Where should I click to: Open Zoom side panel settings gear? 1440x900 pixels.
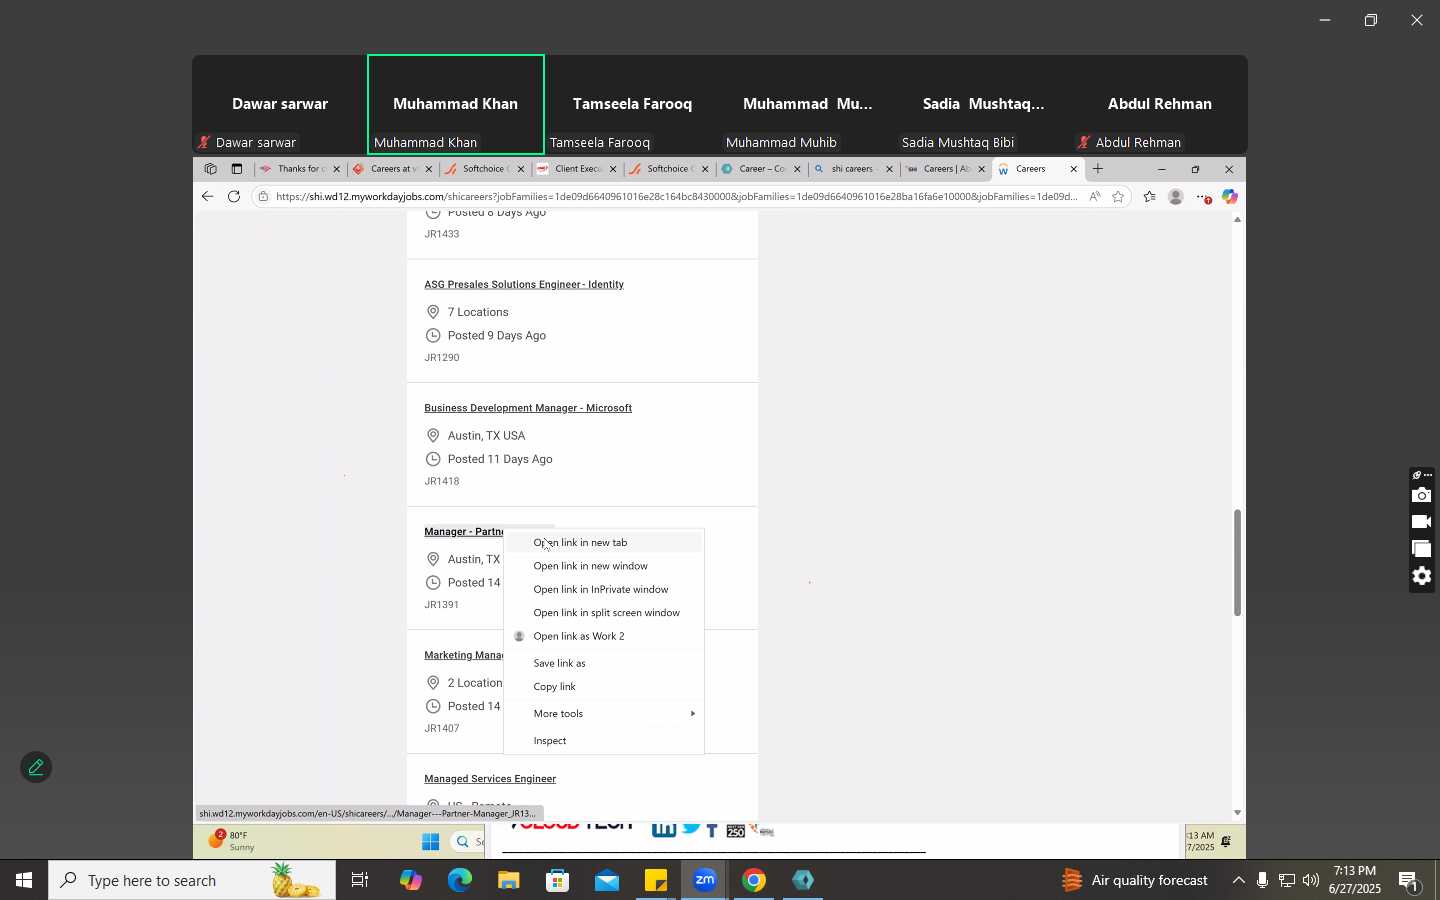point(1421,576)
